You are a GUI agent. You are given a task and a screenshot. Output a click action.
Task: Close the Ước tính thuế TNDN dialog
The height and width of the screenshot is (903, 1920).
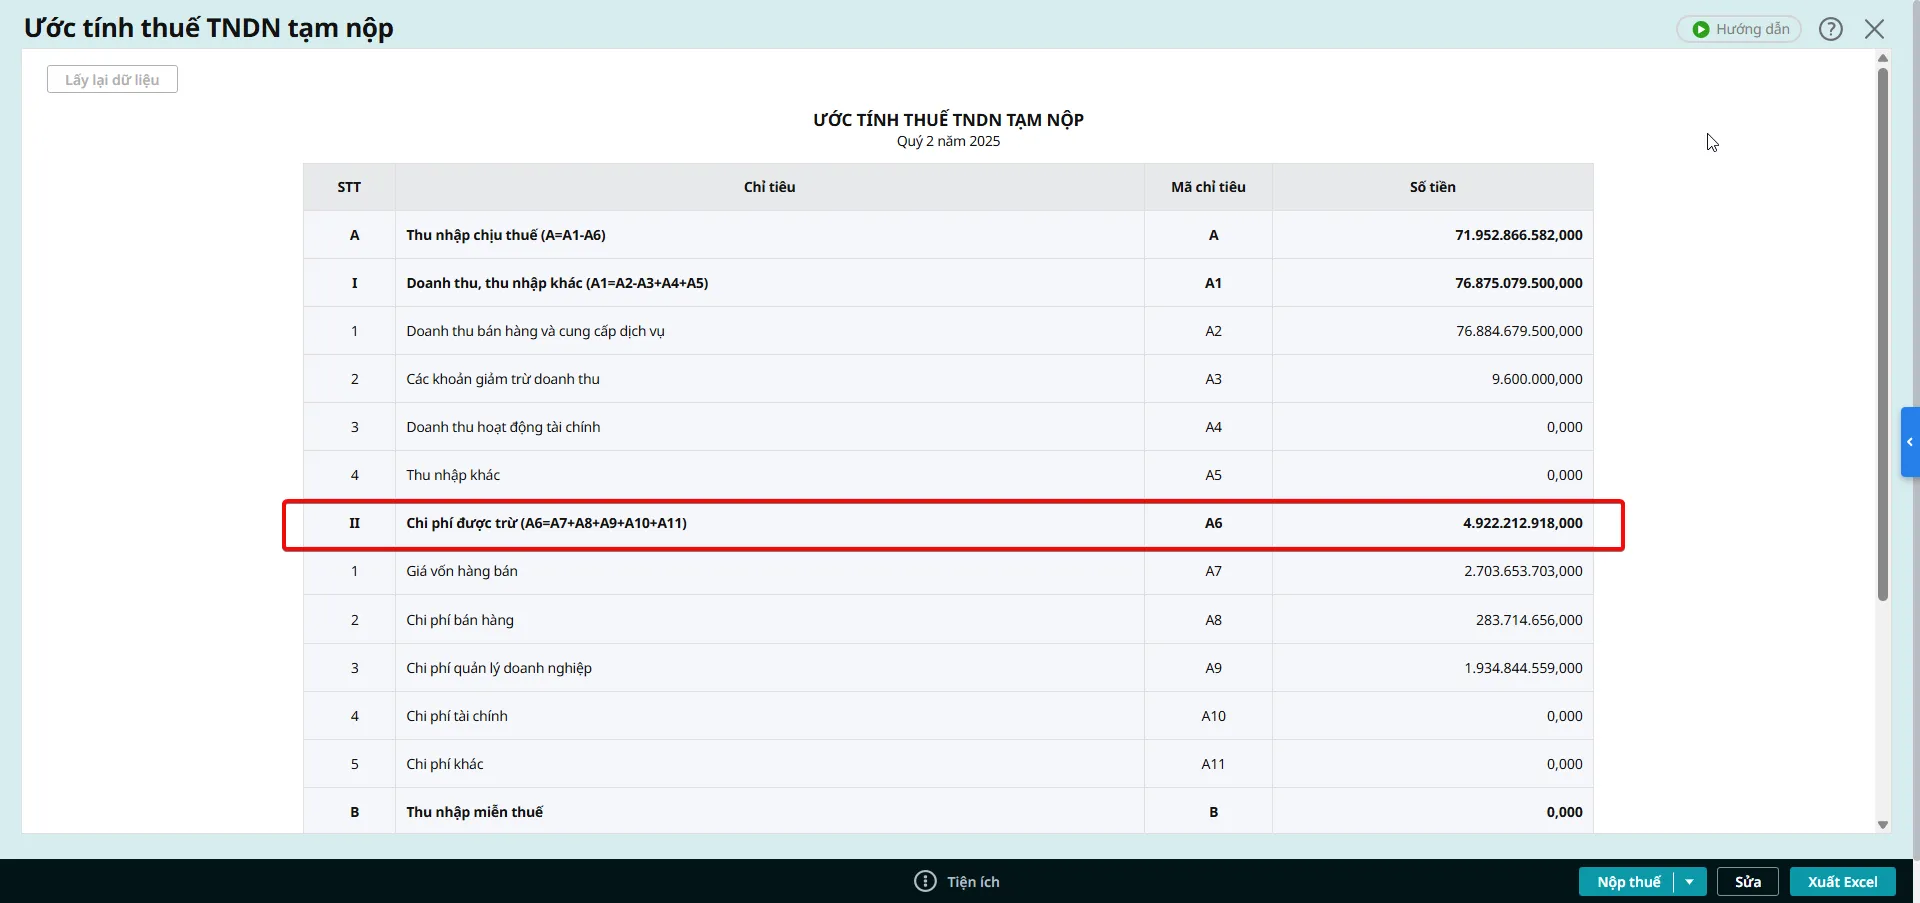[1875, 29]
